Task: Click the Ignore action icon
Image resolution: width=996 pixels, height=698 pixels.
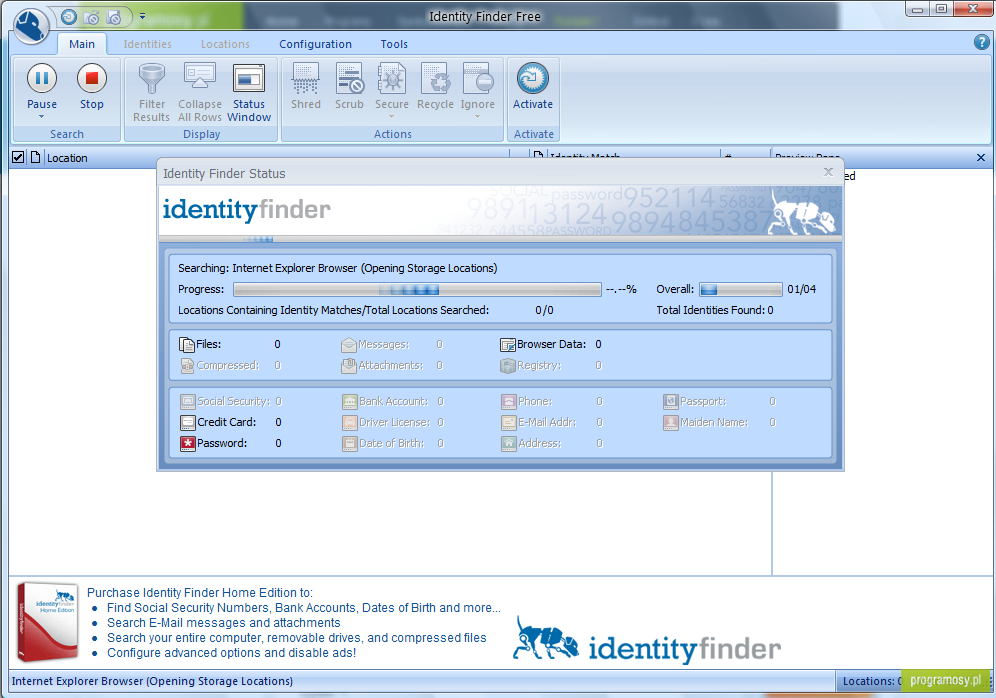Action: tap(478, 79)
